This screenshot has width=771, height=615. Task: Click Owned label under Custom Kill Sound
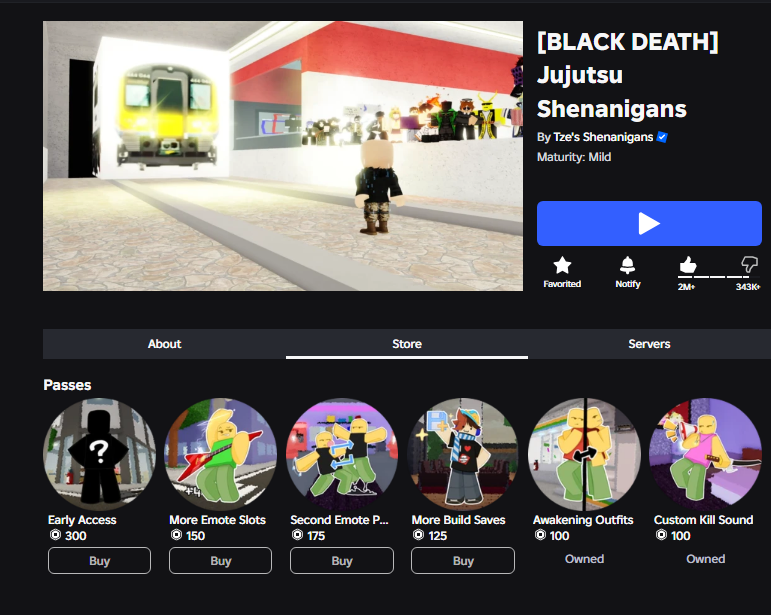(x=706, y=559)
